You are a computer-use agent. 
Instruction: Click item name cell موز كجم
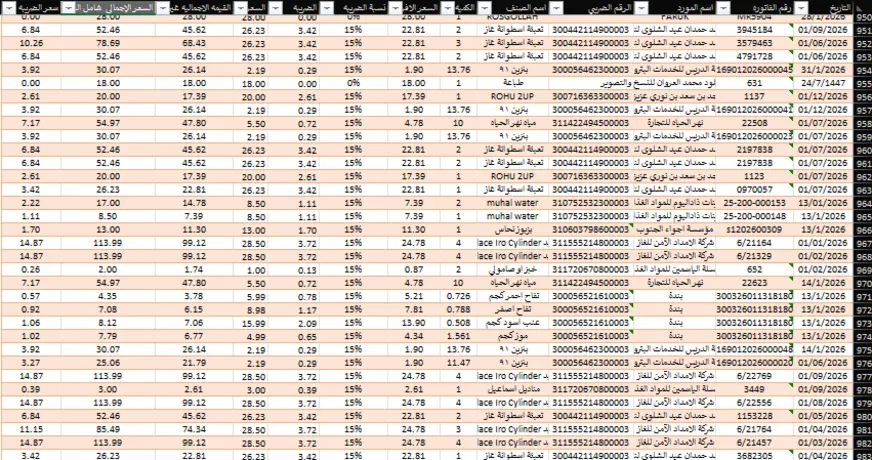pos(512,337)
